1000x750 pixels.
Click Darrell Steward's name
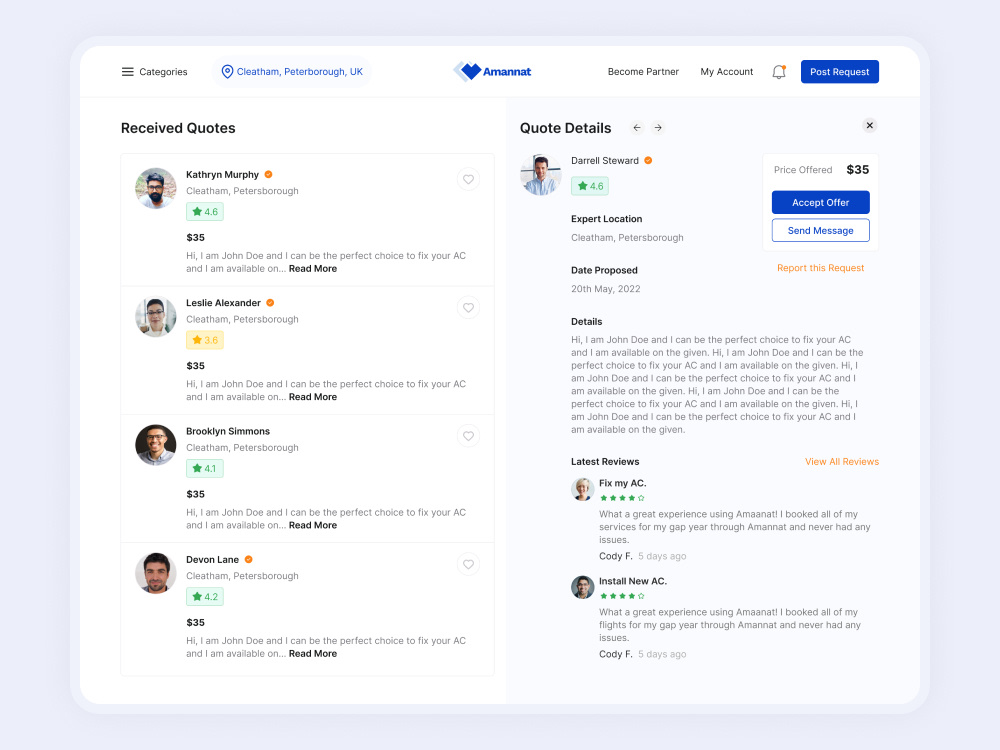[x=605, y=161]
